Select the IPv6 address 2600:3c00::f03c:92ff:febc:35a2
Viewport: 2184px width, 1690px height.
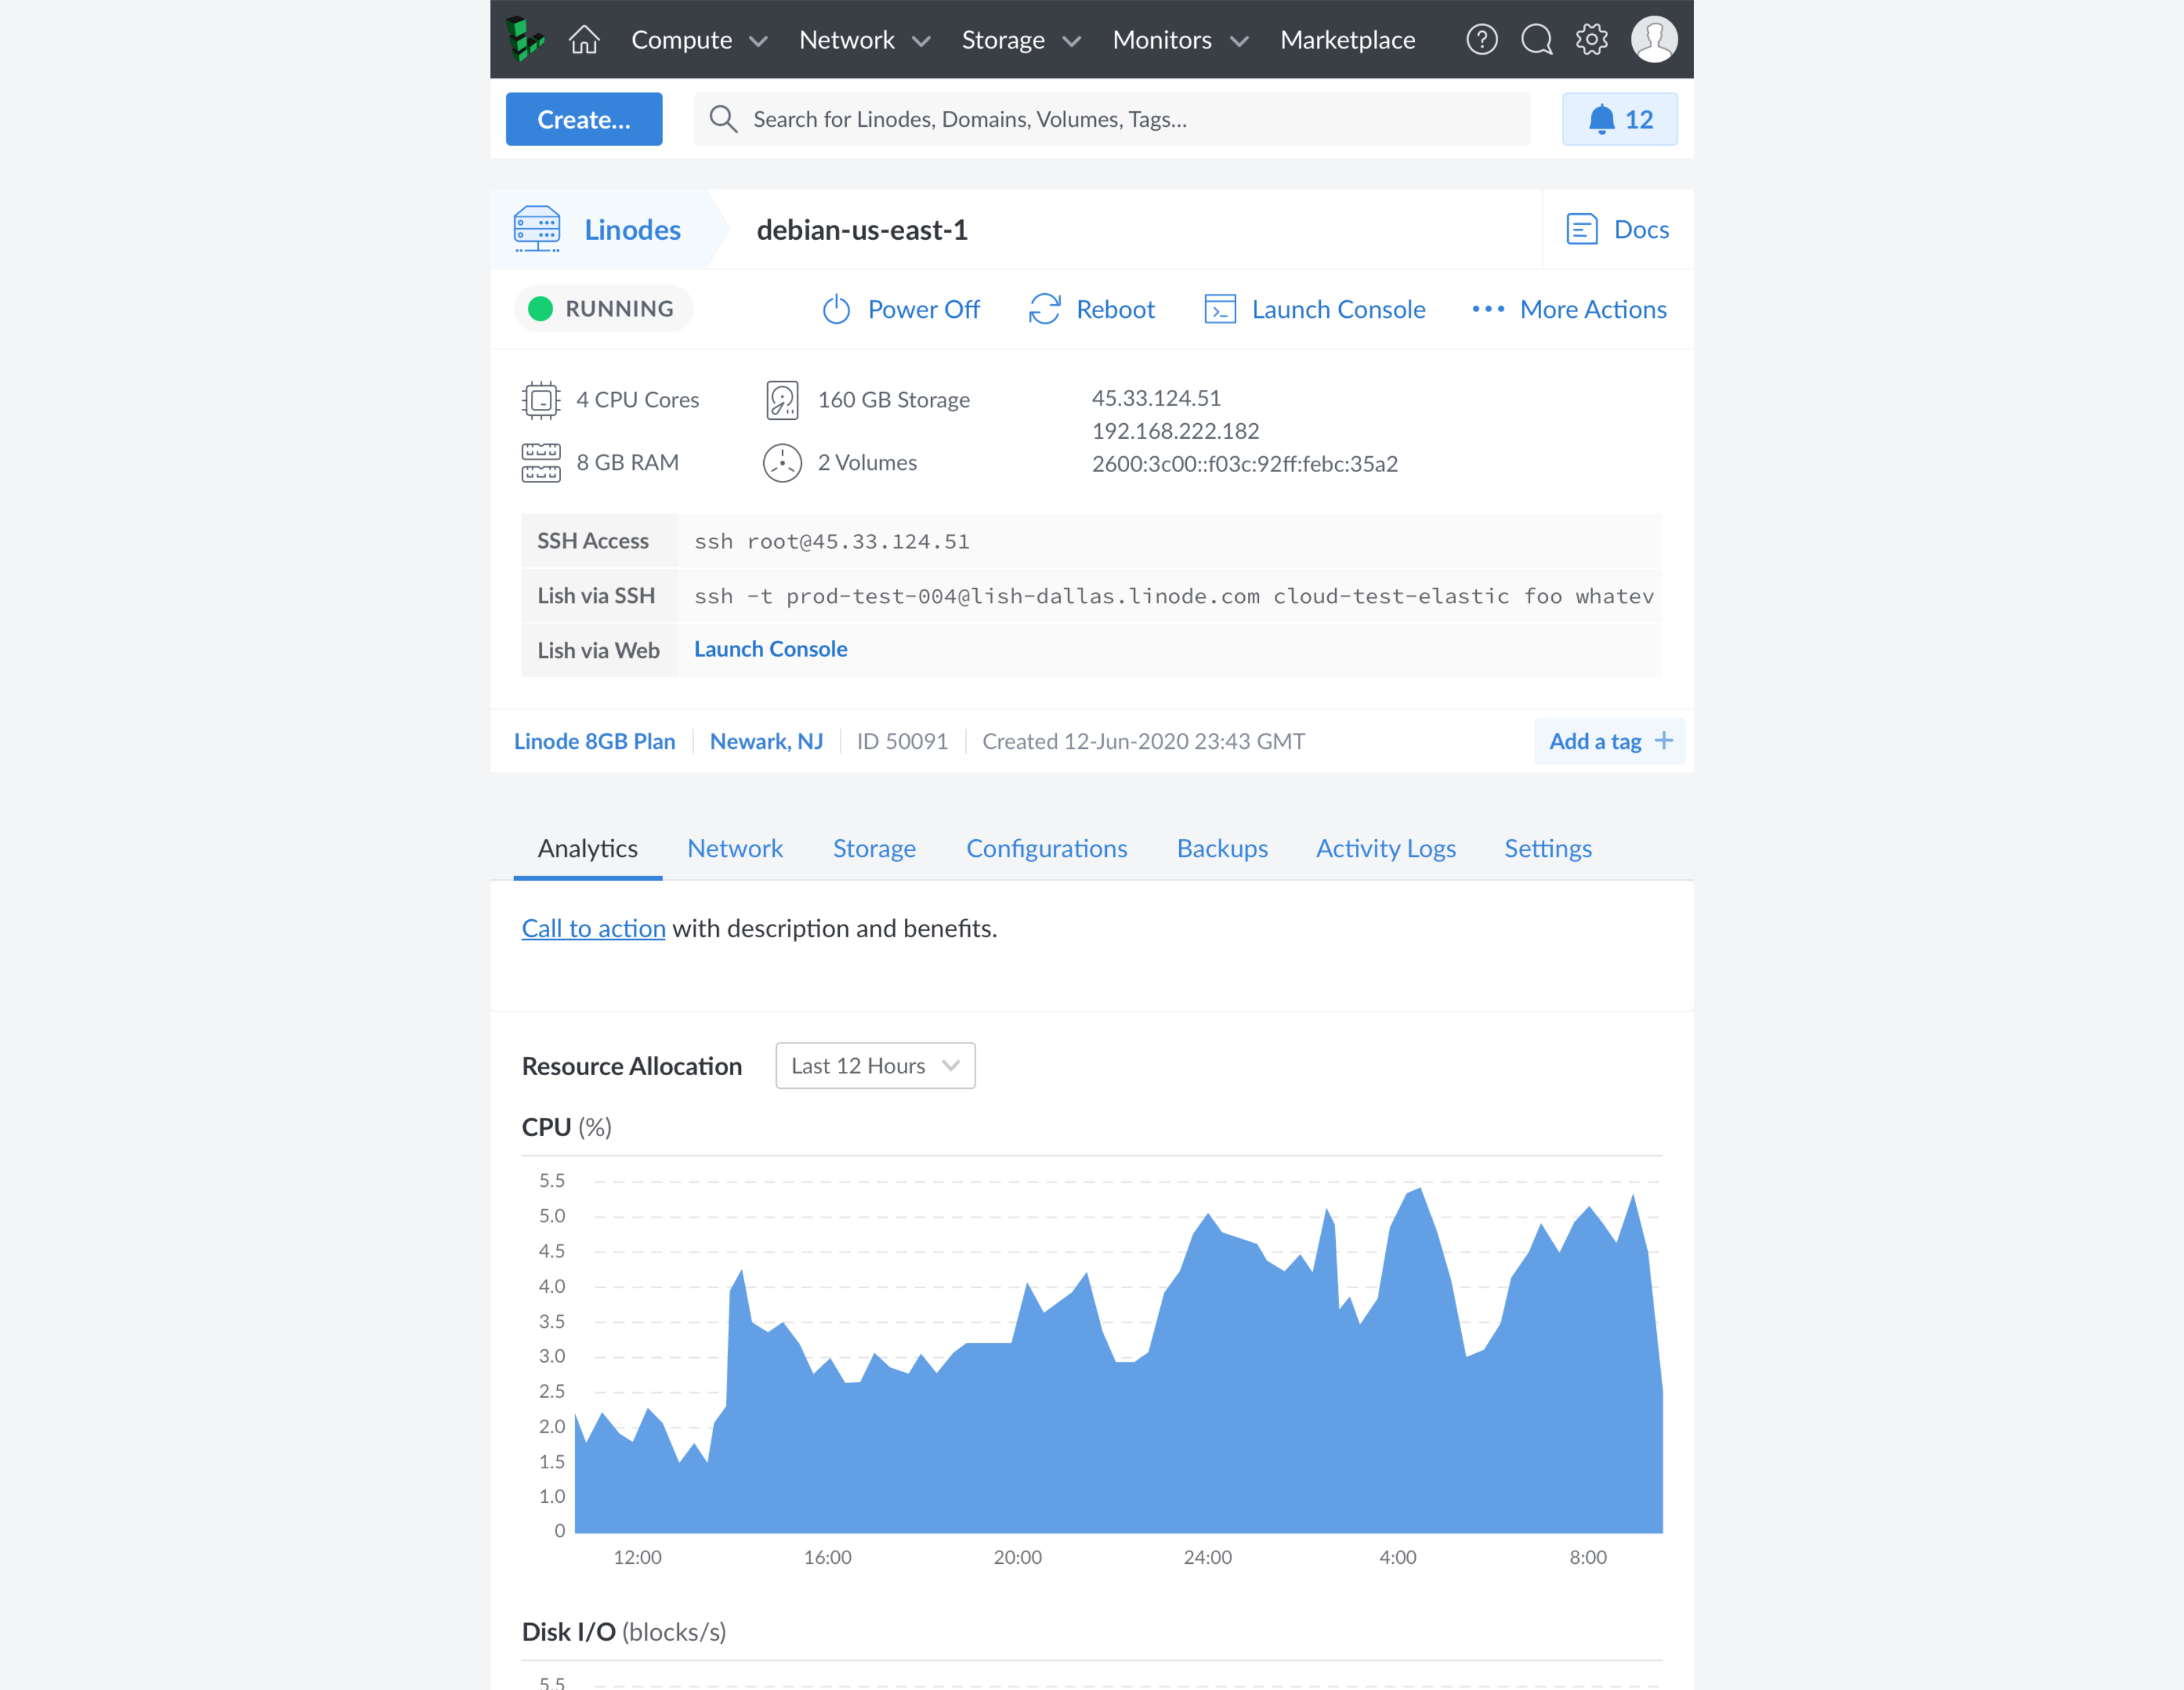coord(1244,464)
